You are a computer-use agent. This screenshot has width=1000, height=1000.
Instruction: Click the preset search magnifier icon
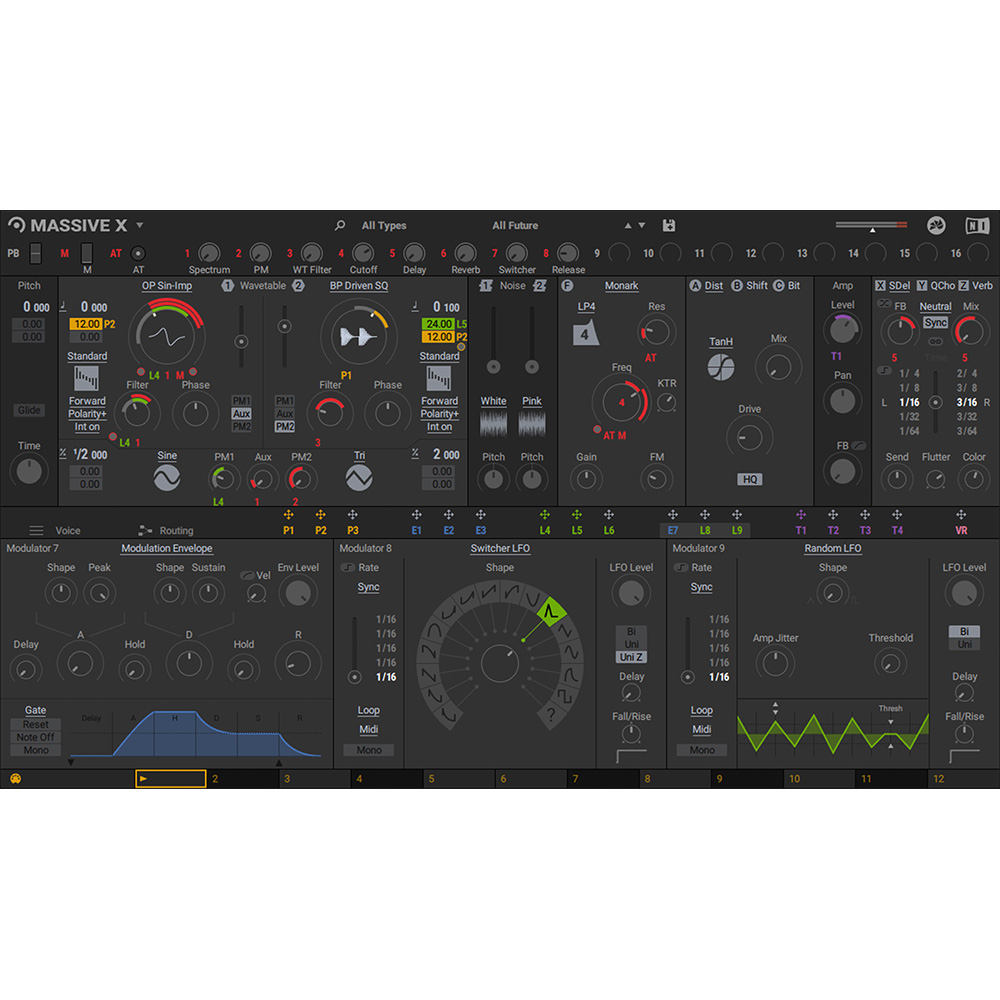point(339,225)
